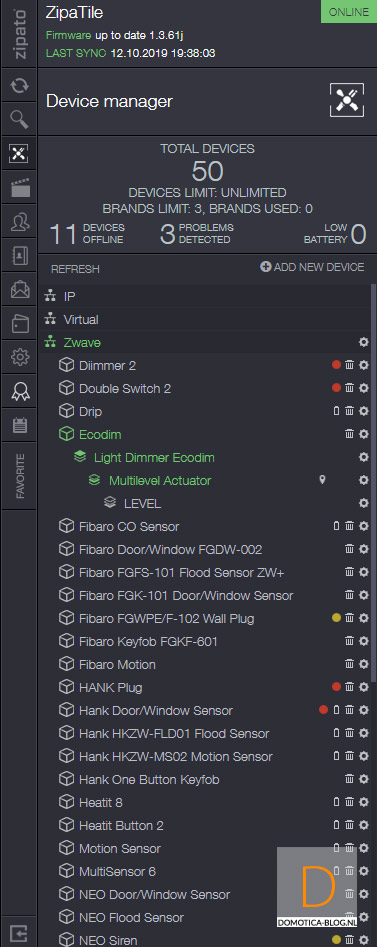Delete the Drip device
Image resolution: width=377 pixels, height=947 pixels.
[x=349, y=411]
